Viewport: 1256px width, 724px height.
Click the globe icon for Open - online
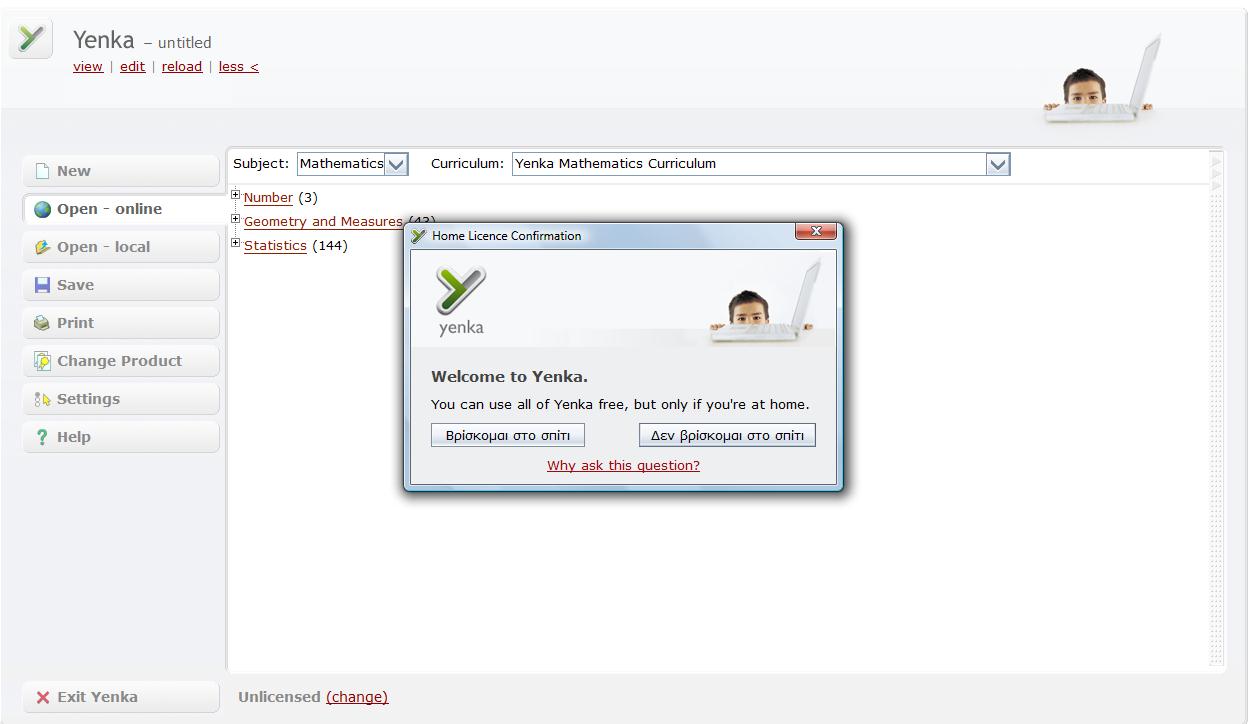tap(42, 209)
